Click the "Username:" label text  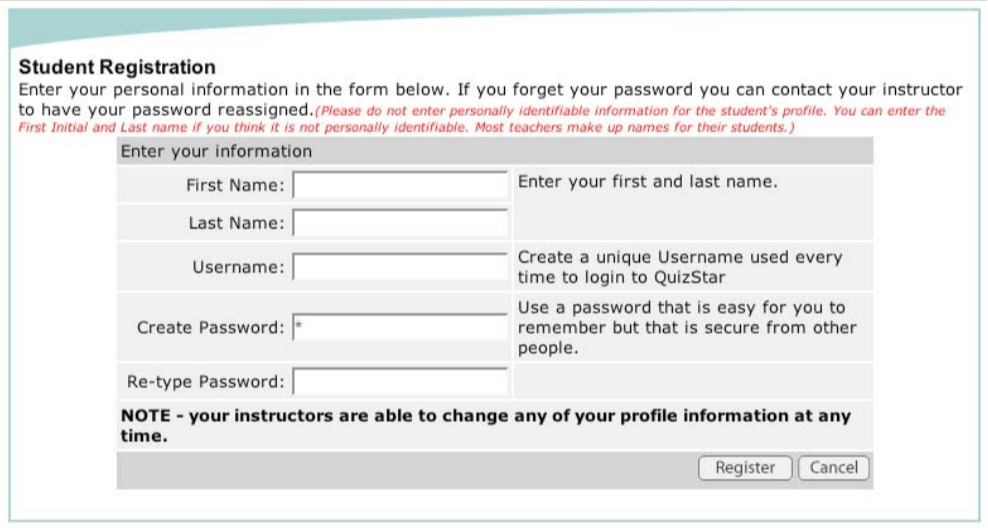(x=238, y=268)
